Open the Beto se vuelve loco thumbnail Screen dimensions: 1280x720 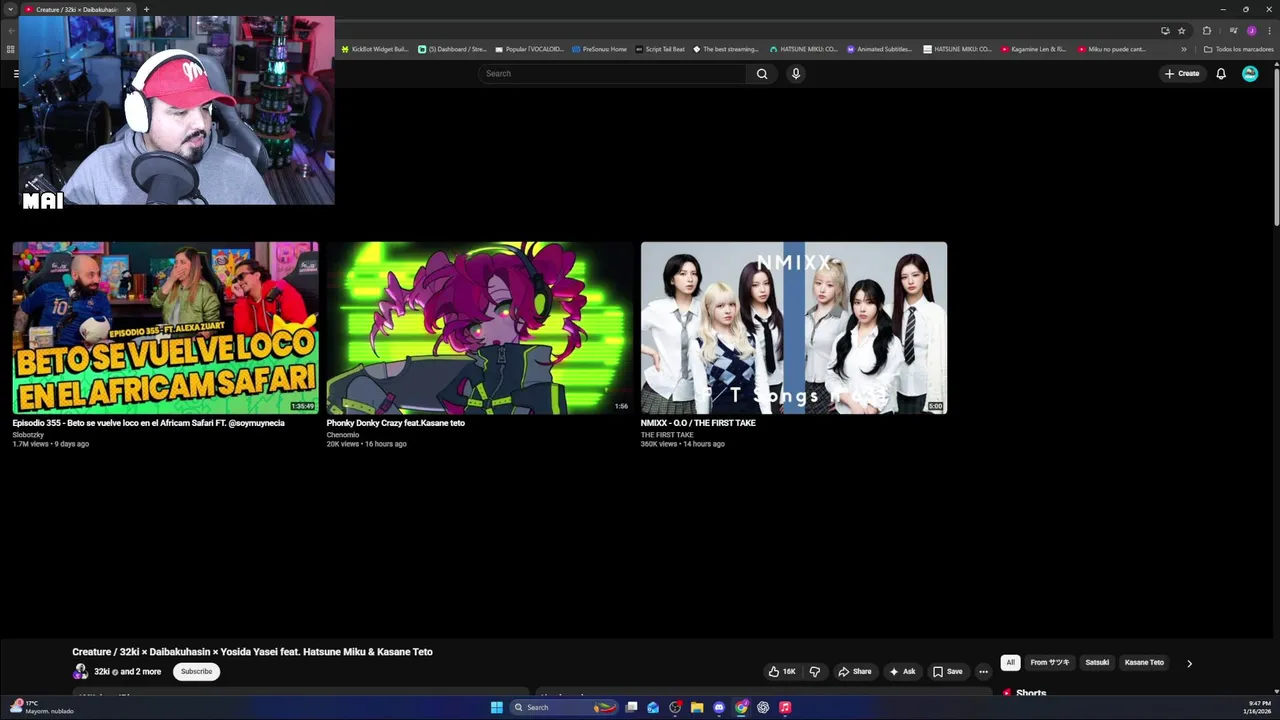point(165,328)
